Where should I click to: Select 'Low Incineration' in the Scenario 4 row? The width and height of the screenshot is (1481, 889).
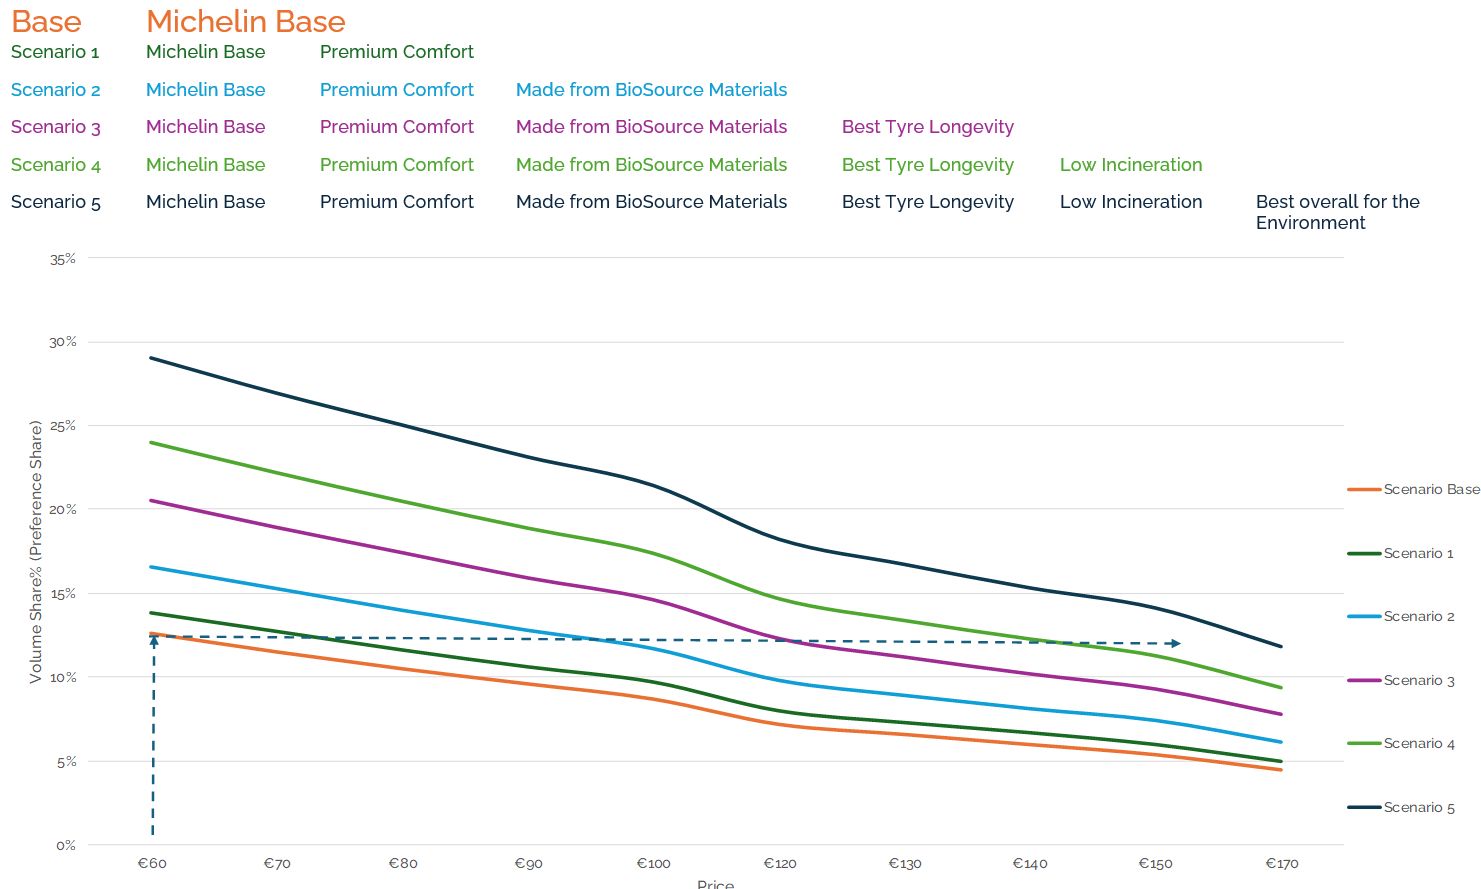pos(1130,165)
